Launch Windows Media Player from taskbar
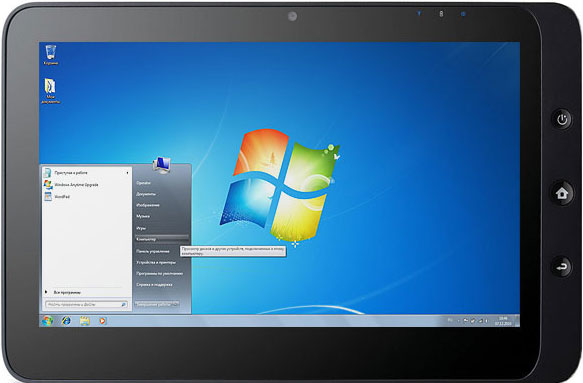 (x=102, y=321)
